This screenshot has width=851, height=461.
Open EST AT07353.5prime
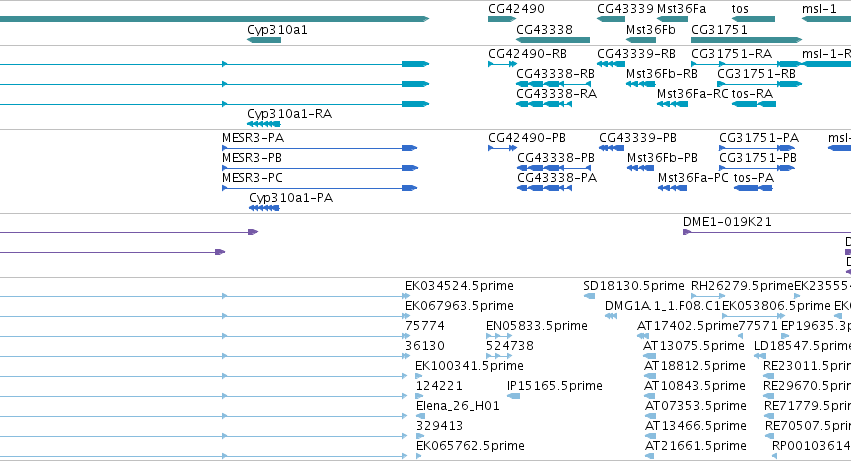pyautogui.click(x=696, y=406)
